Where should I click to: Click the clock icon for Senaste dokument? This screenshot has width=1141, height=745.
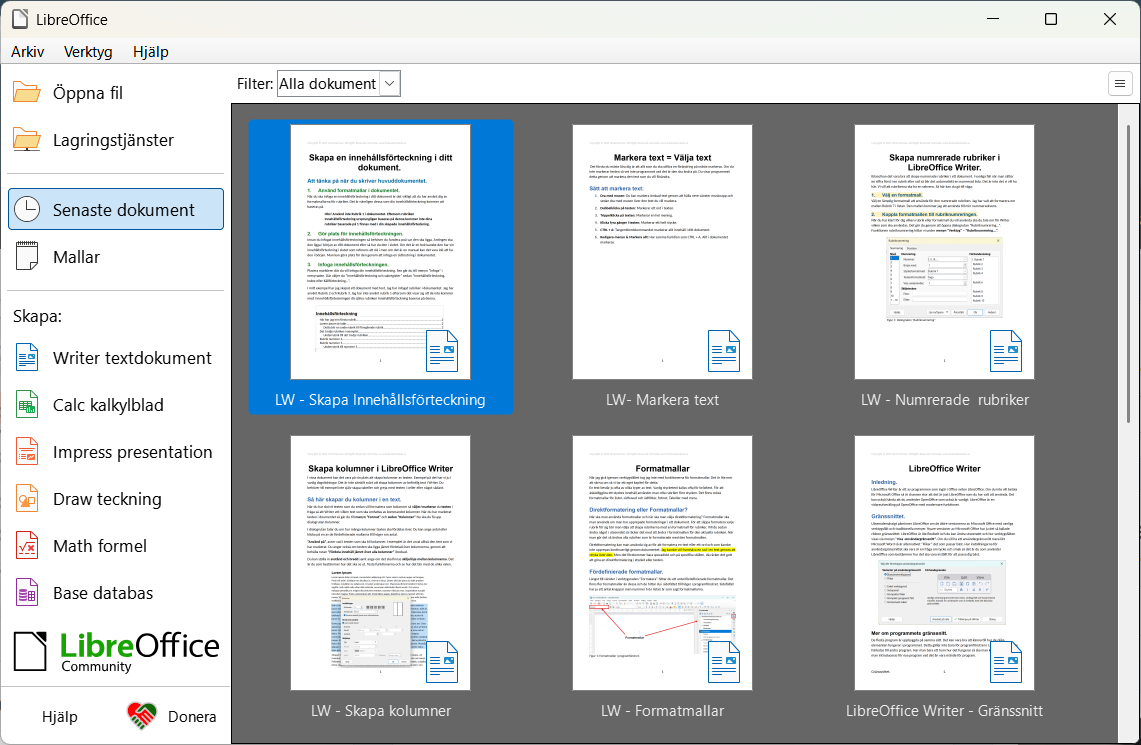[x=27, y=210]
